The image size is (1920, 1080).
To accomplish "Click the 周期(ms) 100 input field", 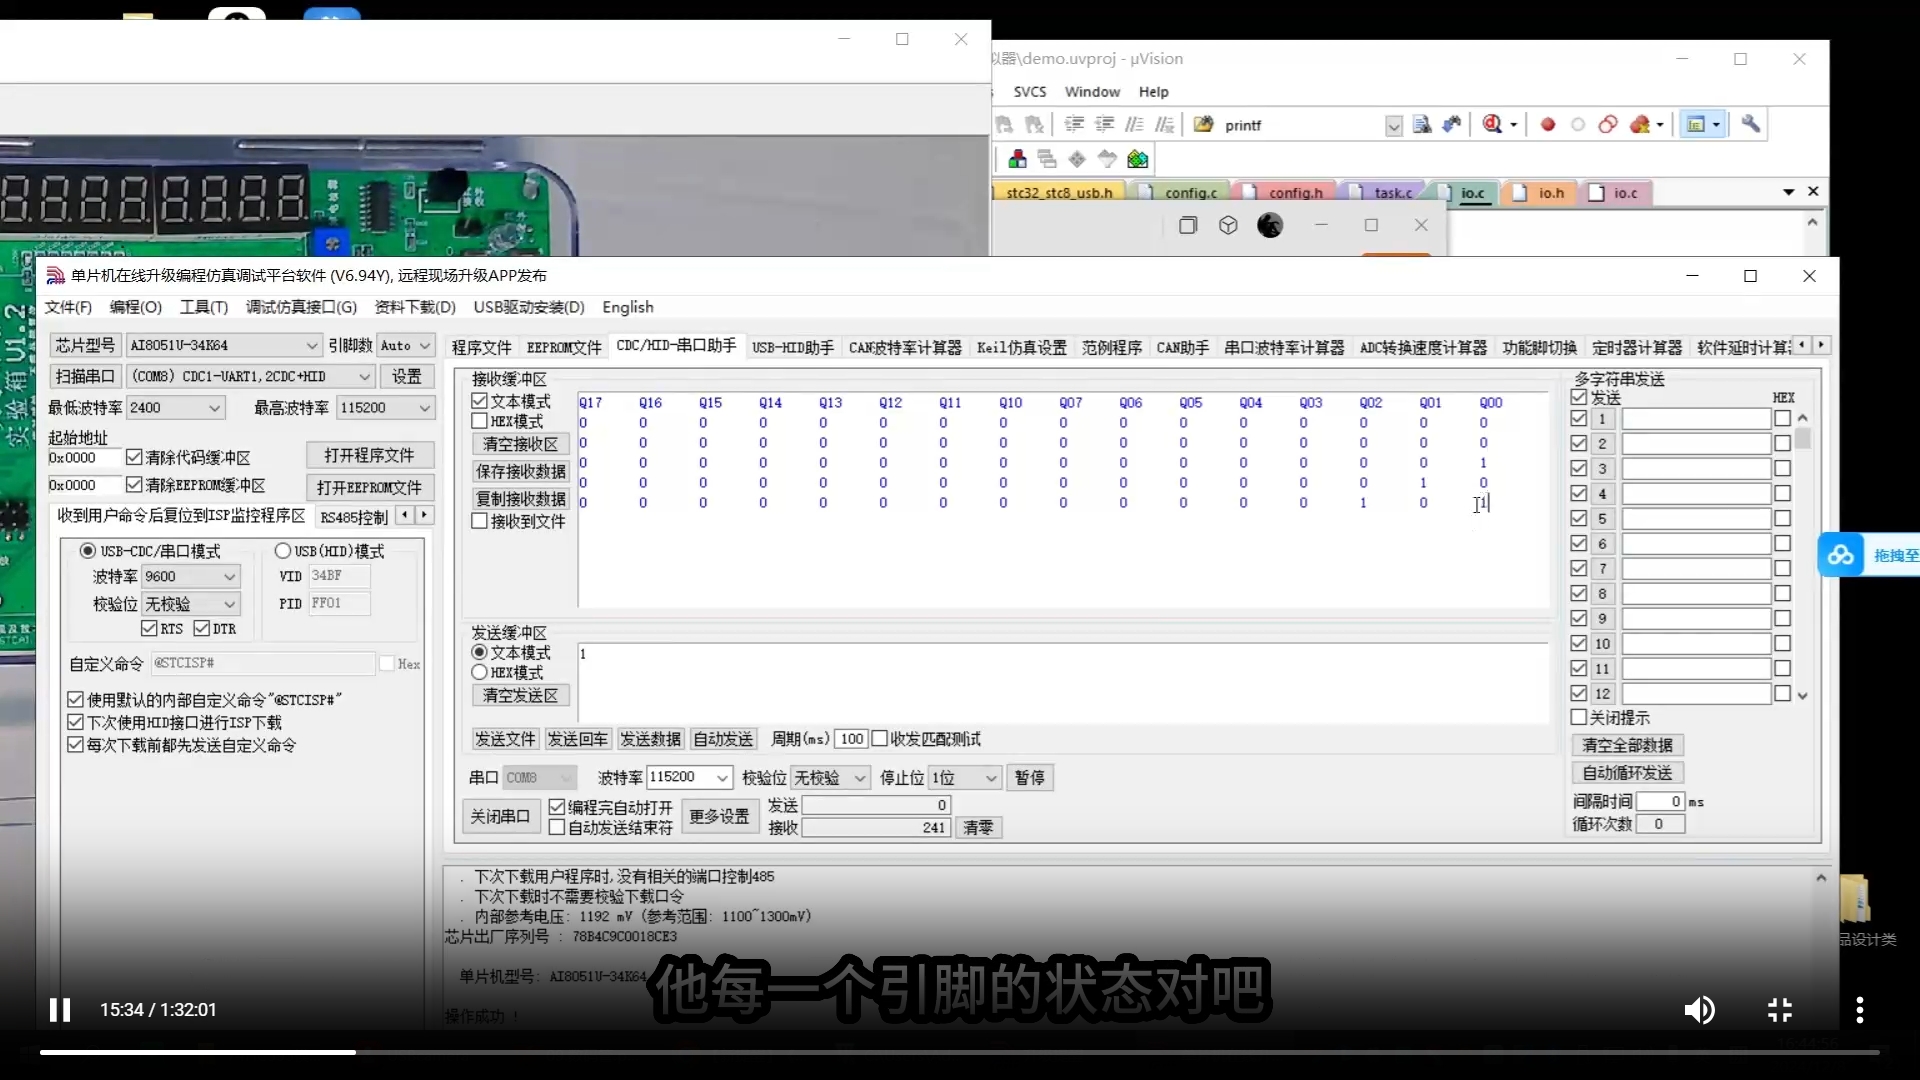I will click(850, 739).
